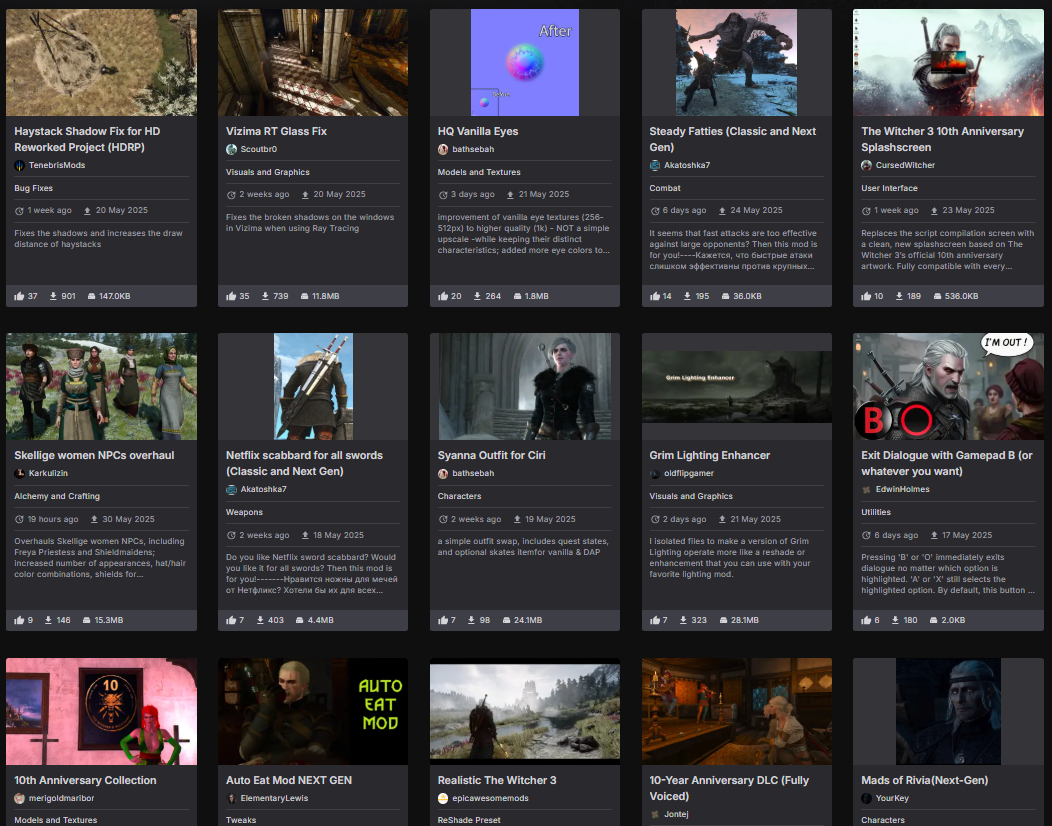Click file size icon beside 28.1MB
The image size is (1052, 826).
click(x=724, y=620)
